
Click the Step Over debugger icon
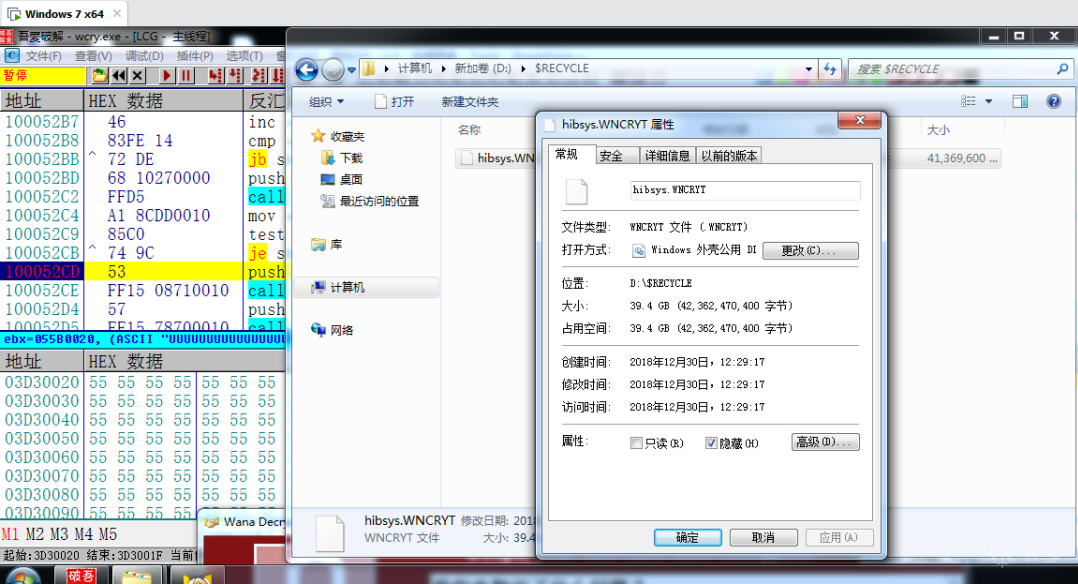(x=234, y=76)
